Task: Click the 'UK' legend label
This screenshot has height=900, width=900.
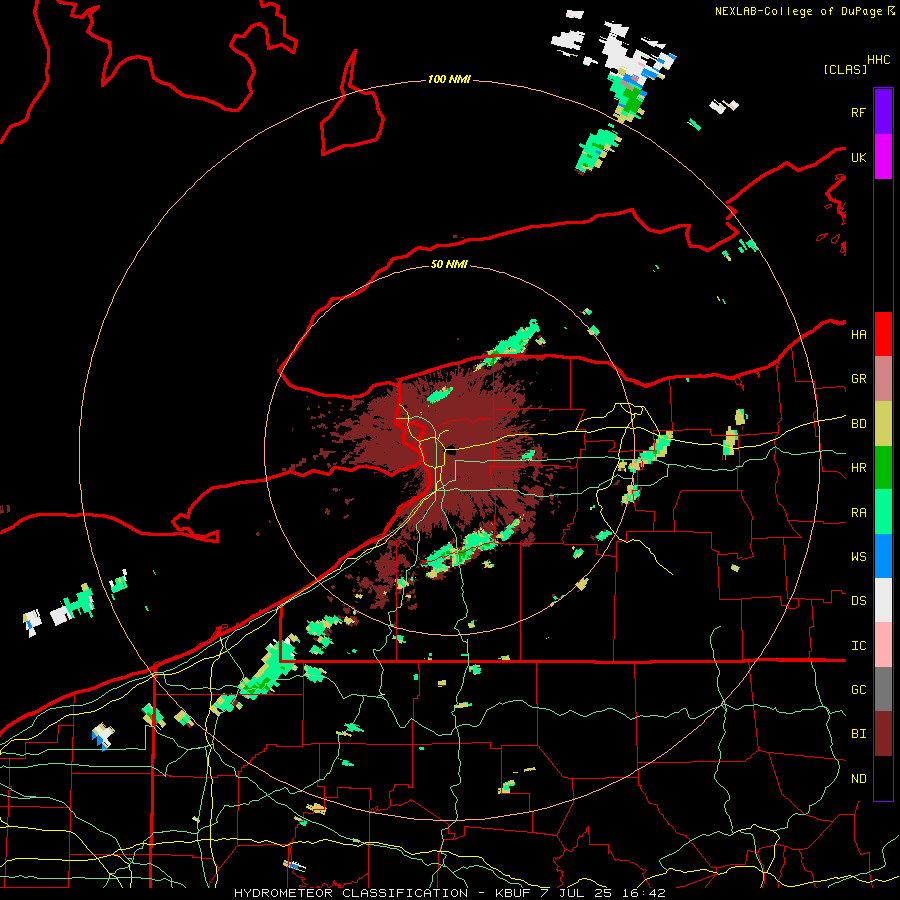Action: [858, 157]
